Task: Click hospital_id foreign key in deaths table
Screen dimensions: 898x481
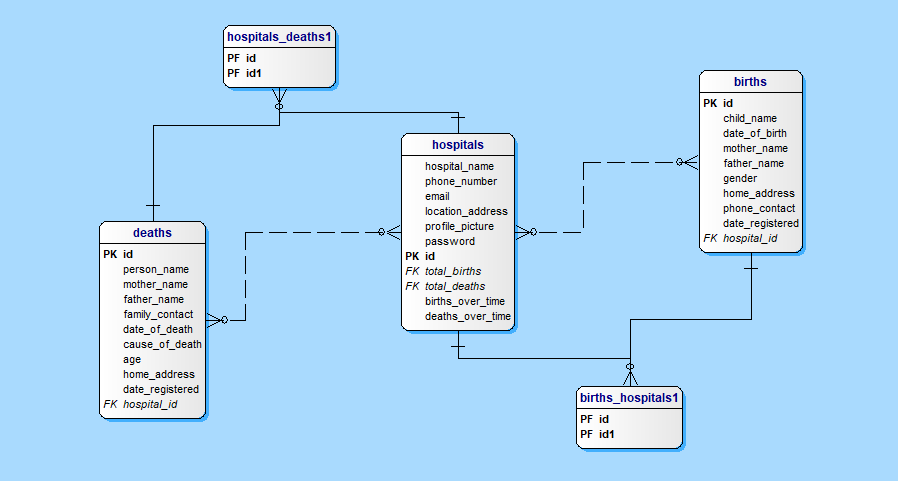Action: (x=150, y=405)
